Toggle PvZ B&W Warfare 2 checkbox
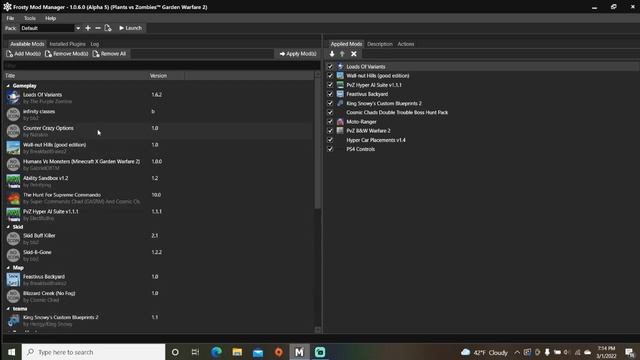The image size is (640, 360). pos(330,131)
